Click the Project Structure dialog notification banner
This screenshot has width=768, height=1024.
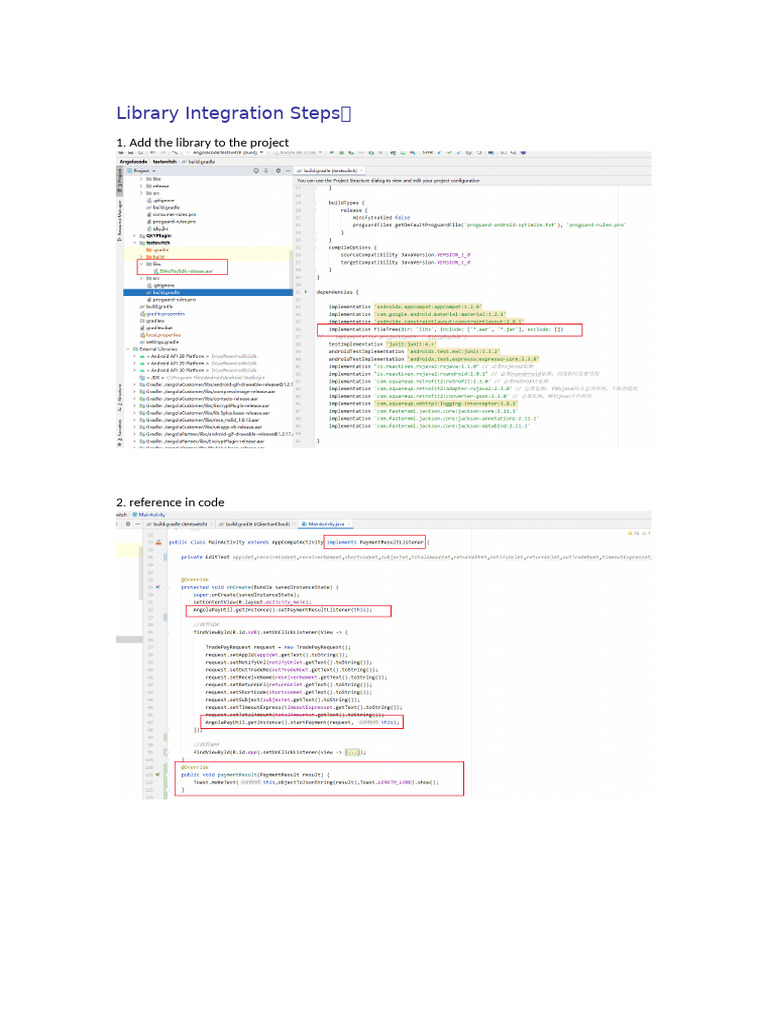(472, 180)
